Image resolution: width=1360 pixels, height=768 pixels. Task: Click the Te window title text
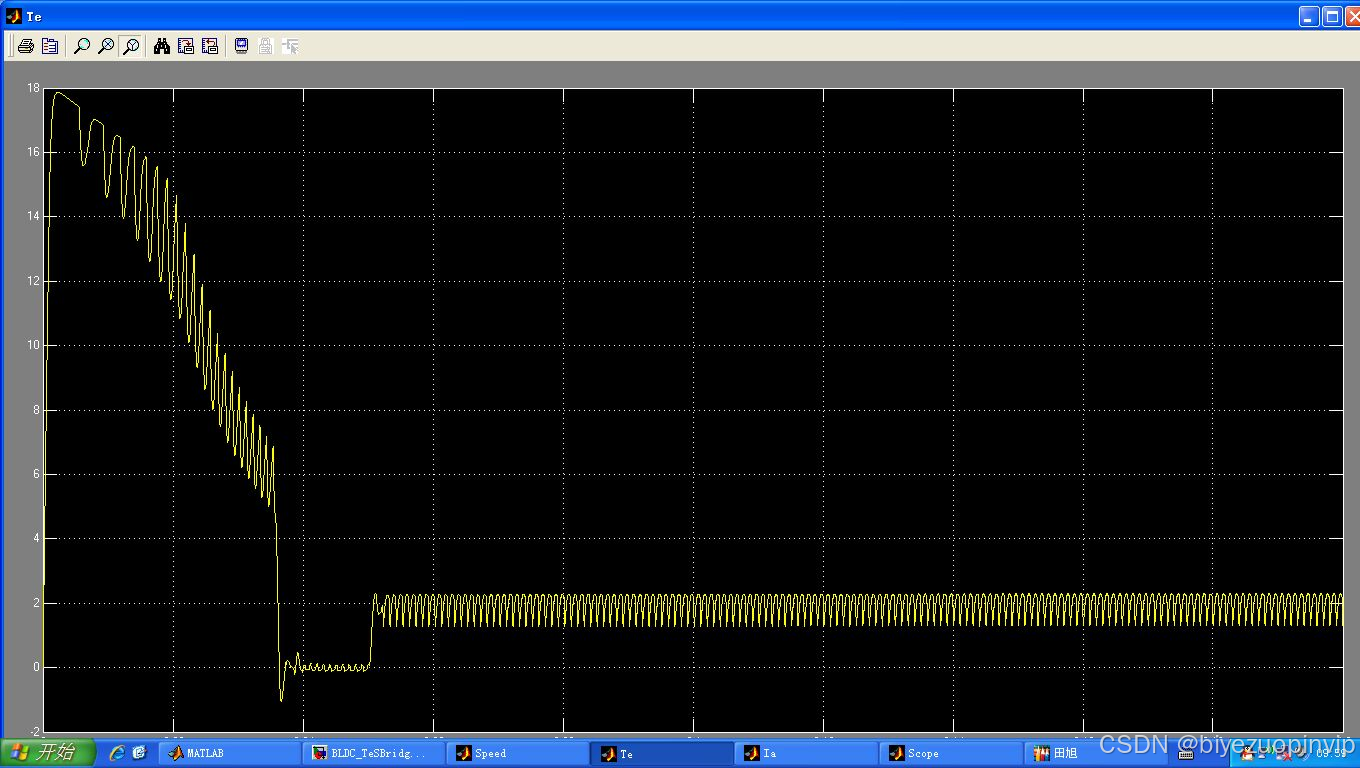34,17
